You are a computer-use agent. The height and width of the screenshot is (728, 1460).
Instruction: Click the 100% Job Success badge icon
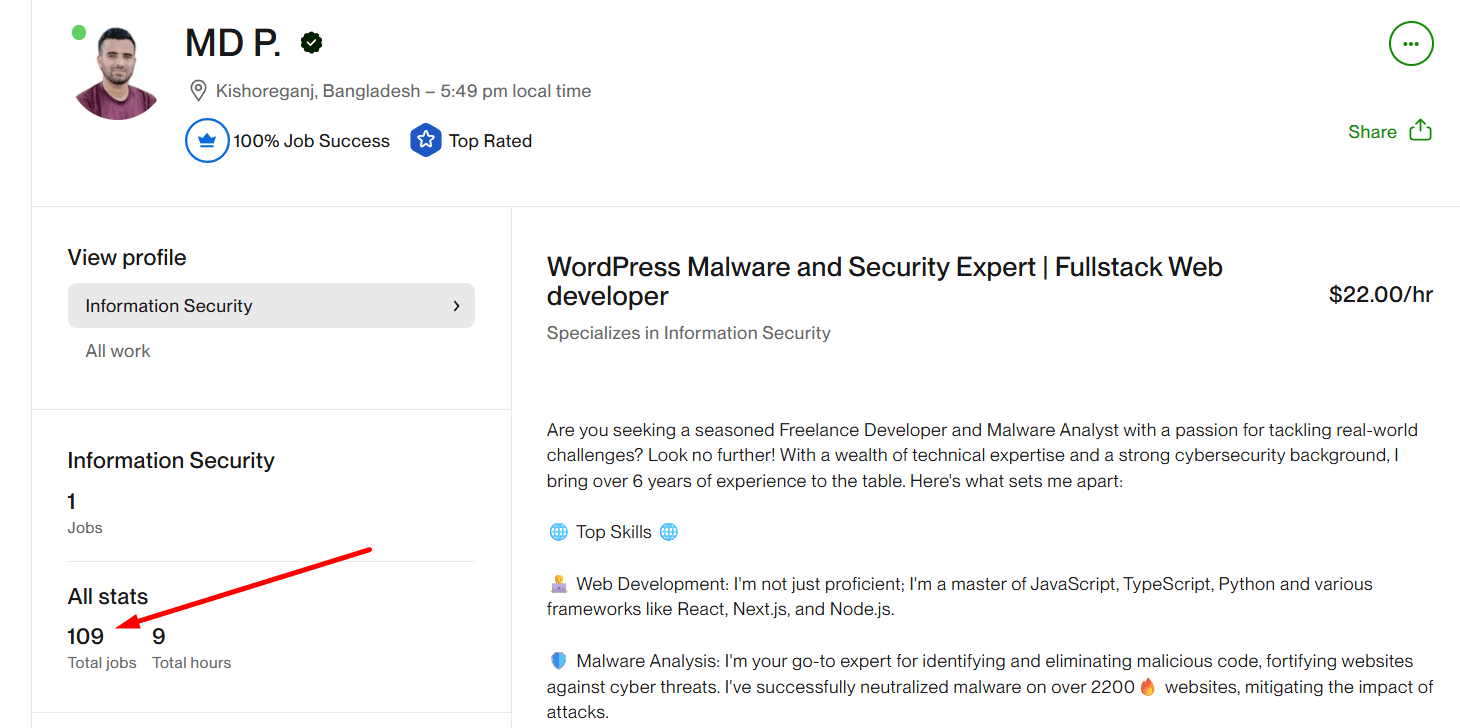point(207,140)
